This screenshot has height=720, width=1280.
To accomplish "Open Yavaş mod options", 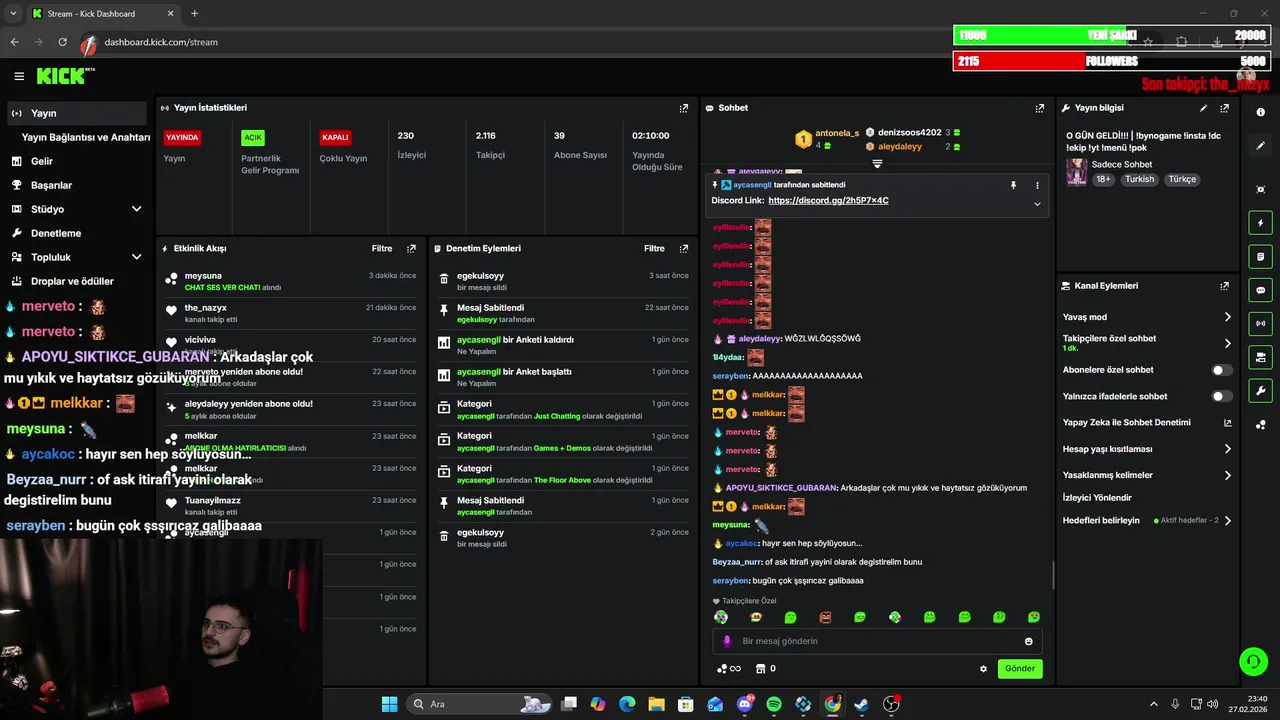I will click(1147, 317).
